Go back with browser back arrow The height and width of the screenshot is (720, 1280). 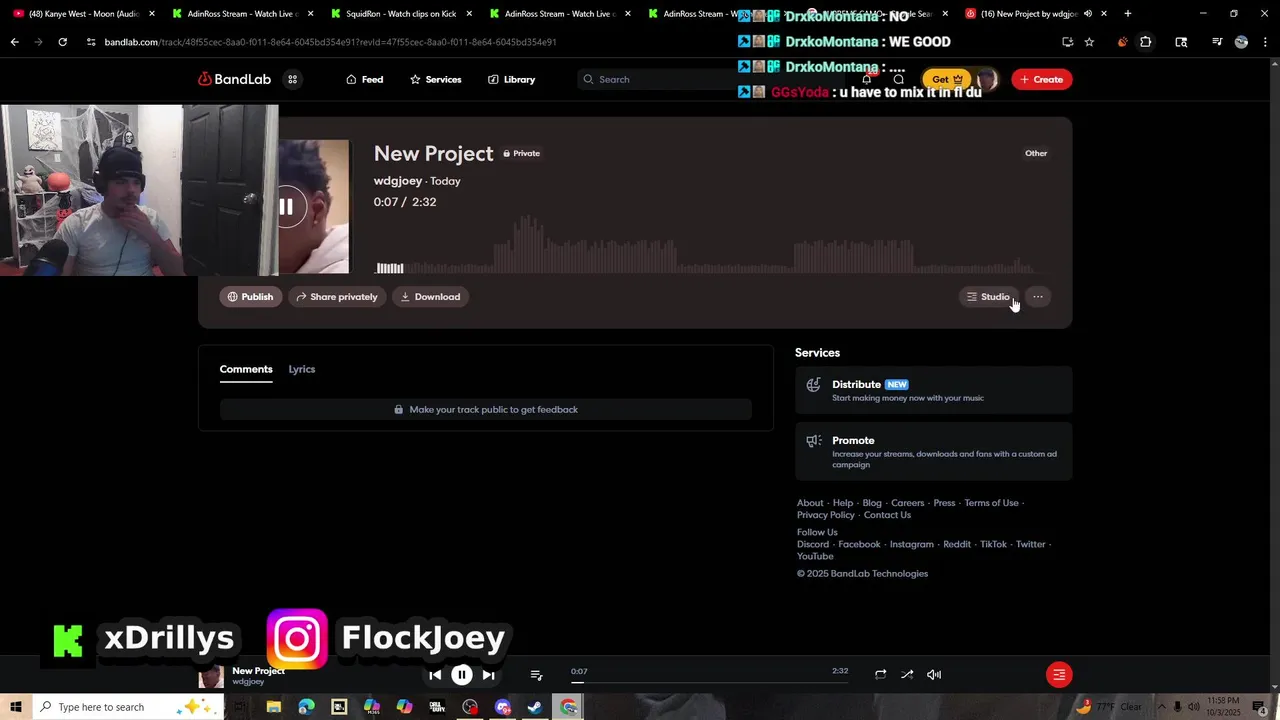(14, 42)
